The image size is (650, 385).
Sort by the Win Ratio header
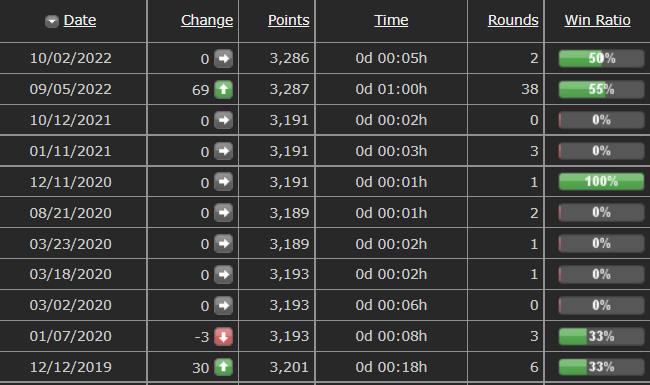click(597, 20)
